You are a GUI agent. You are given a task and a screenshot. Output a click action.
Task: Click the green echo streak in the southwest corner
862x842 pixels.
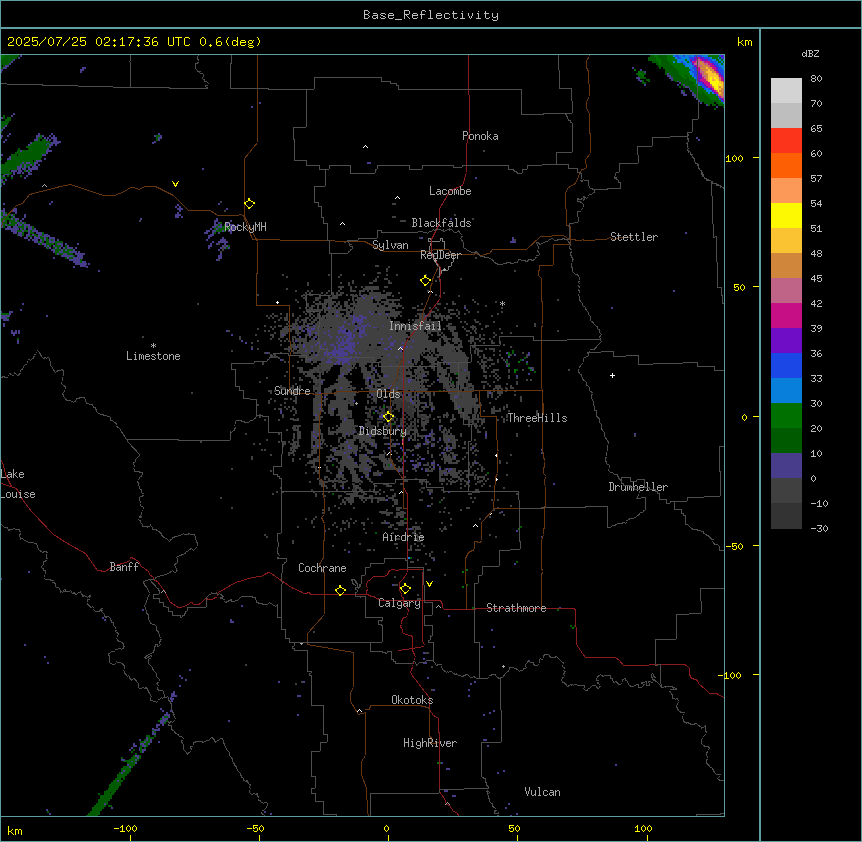tap(129, 764)
